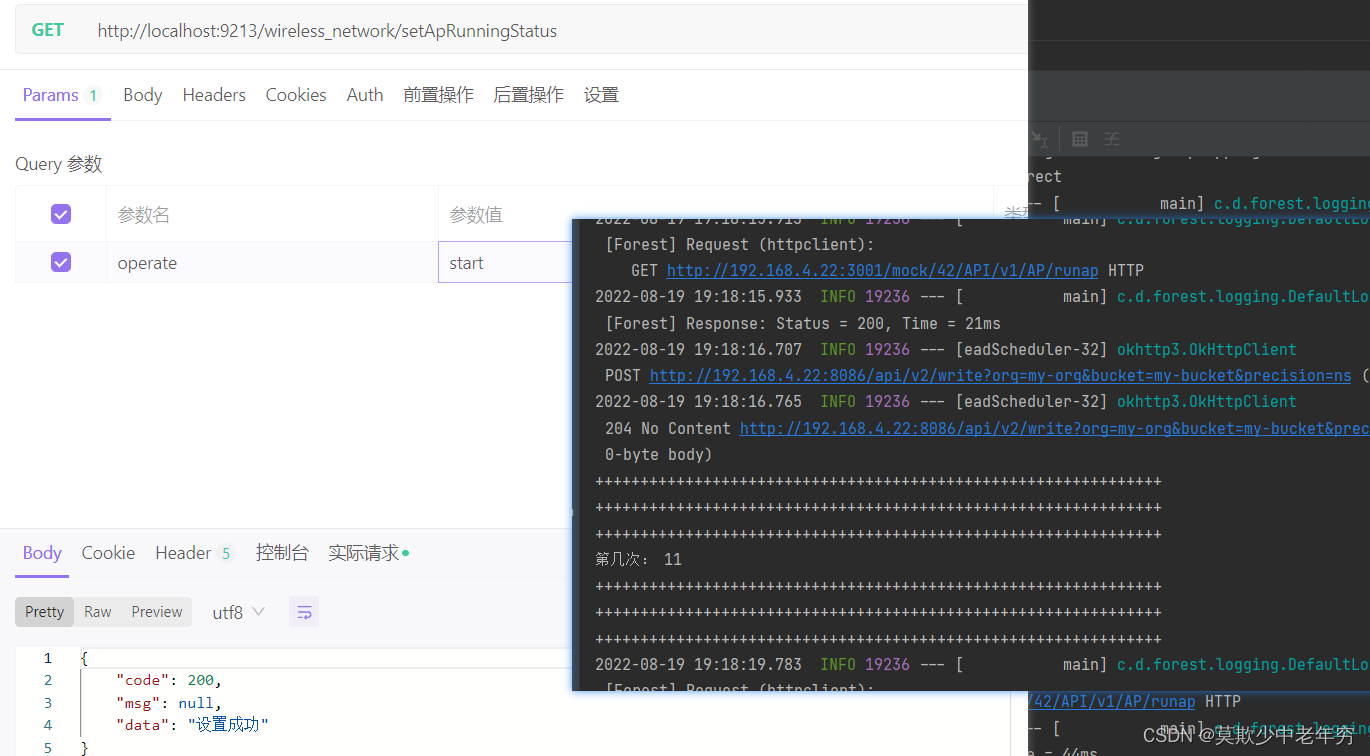Open the Cookies tab

(x=296, y=95)
